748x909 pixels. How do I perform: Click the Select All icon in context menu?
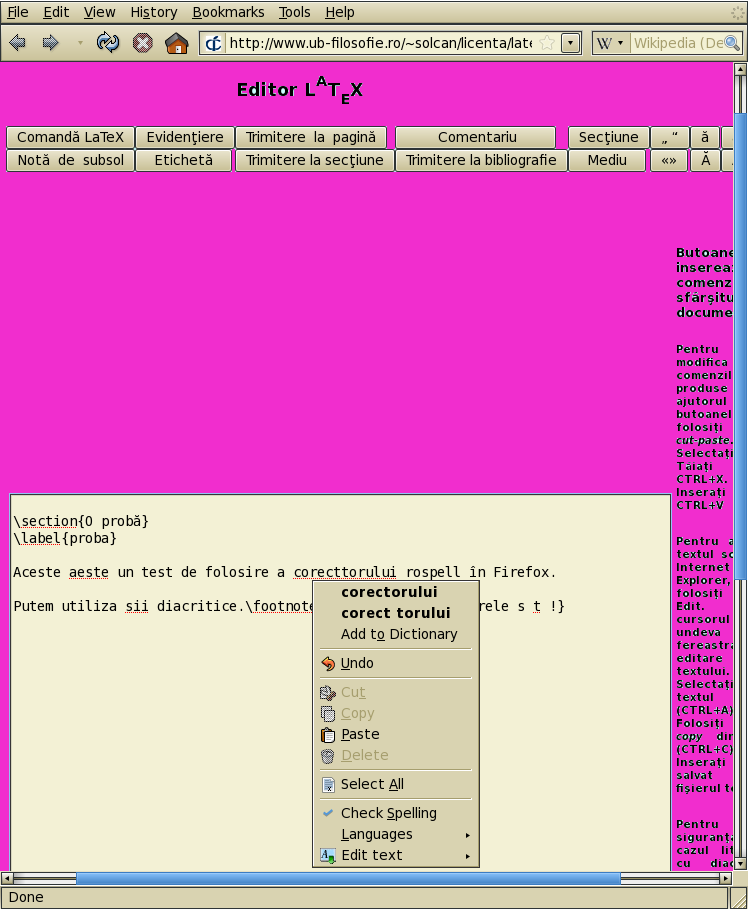(x=328, y=784)
